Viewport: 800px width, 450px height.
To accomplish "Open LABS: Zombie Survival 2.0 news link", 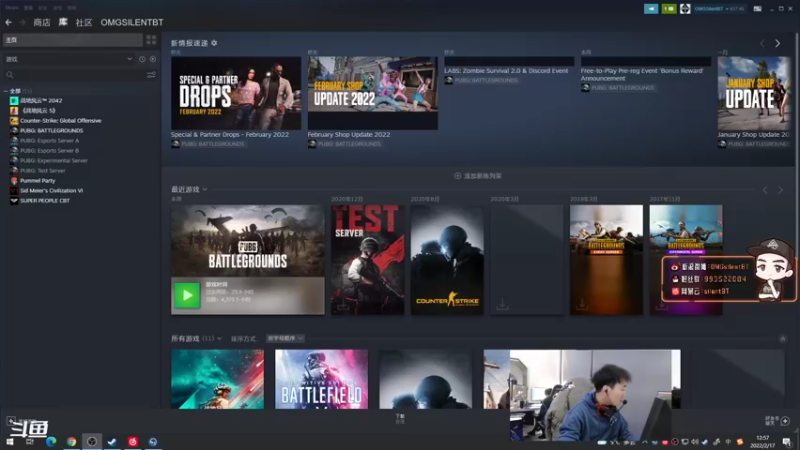I will coord(506,71).
